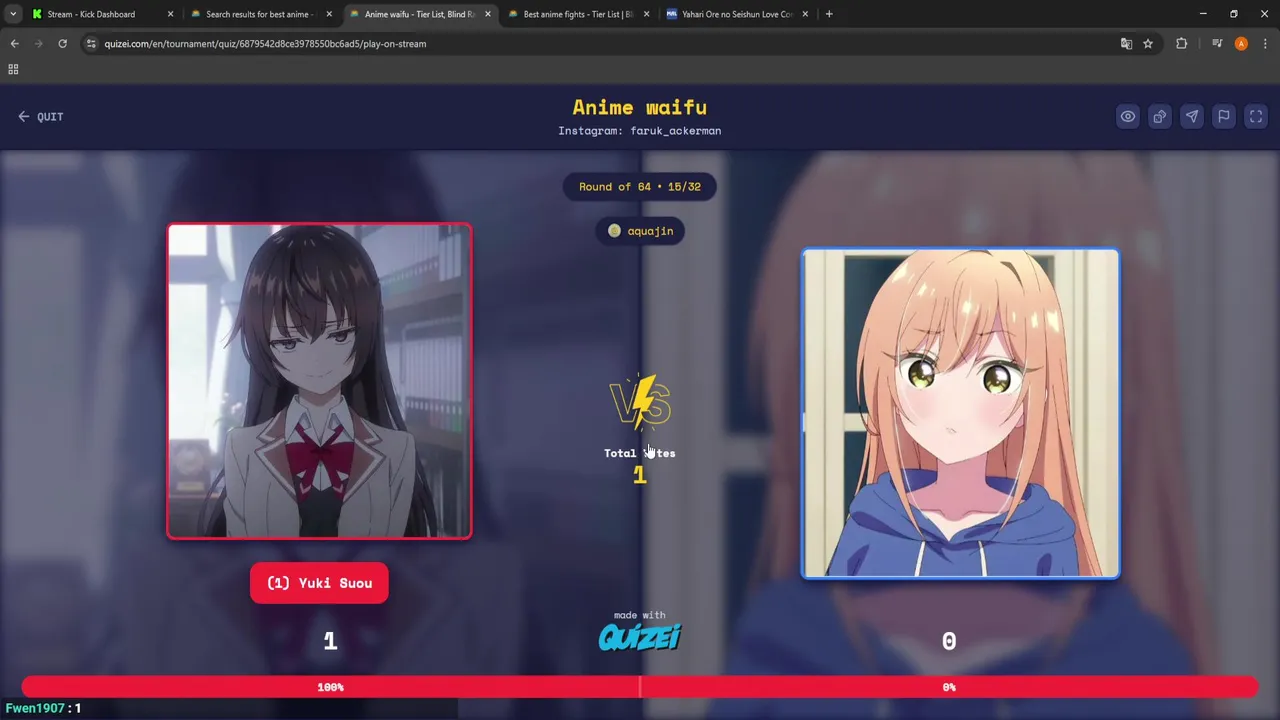View site information icon in address bar
This screenshot has width=1280, height=720.
(91, 44)
